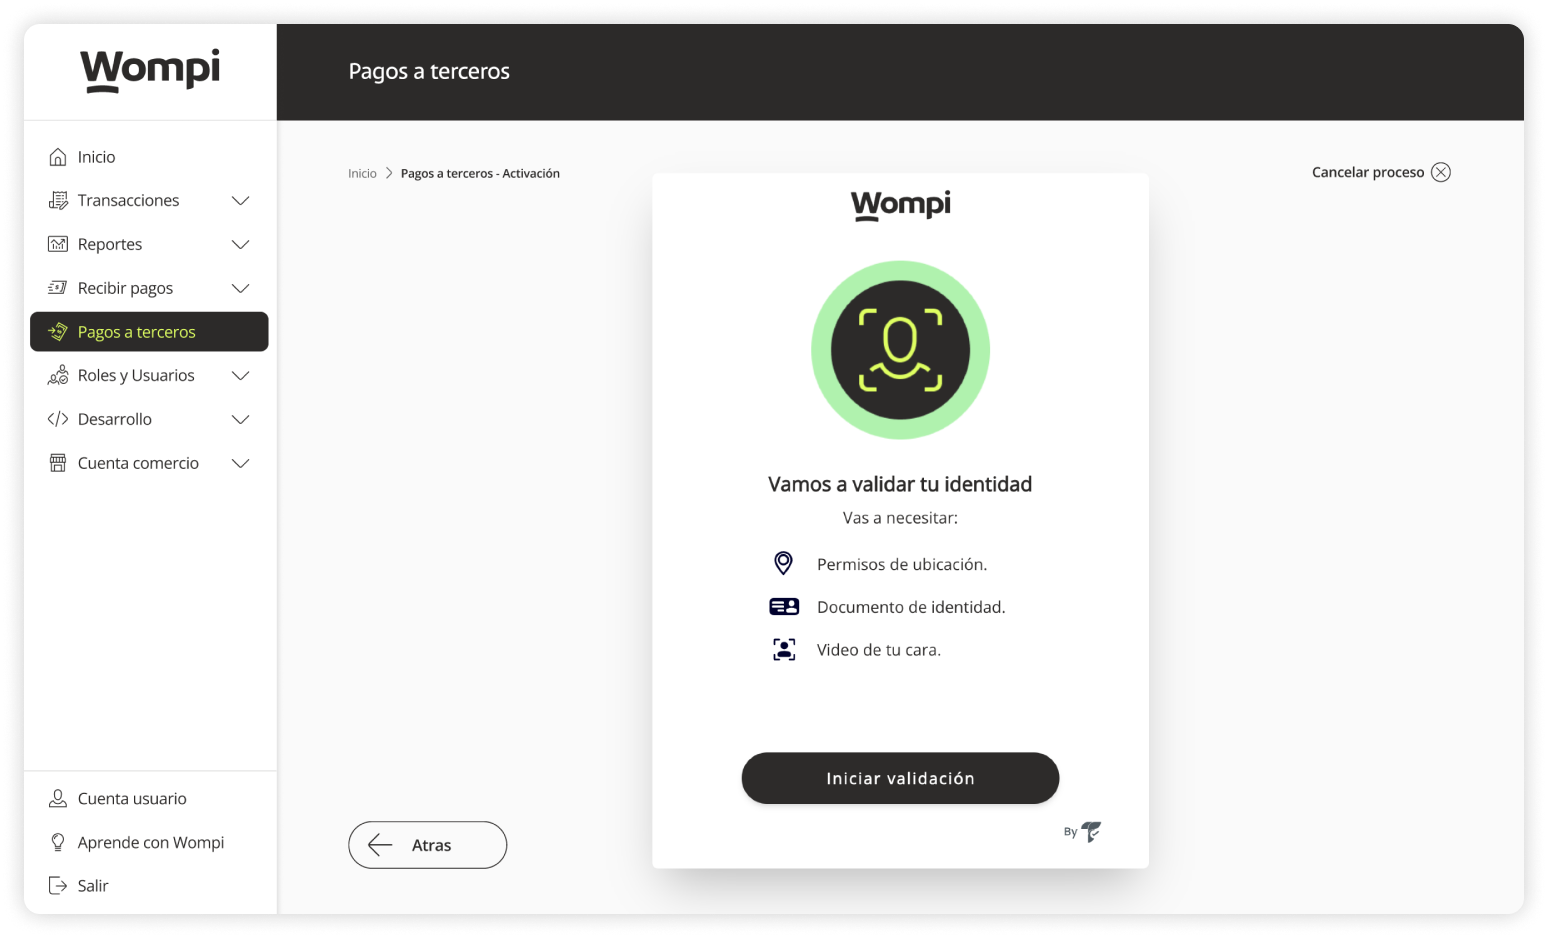The height and width of the screenshot is (938, 1548).
Task: Click the Salir logout icon
Action: (x=59, y=885)
